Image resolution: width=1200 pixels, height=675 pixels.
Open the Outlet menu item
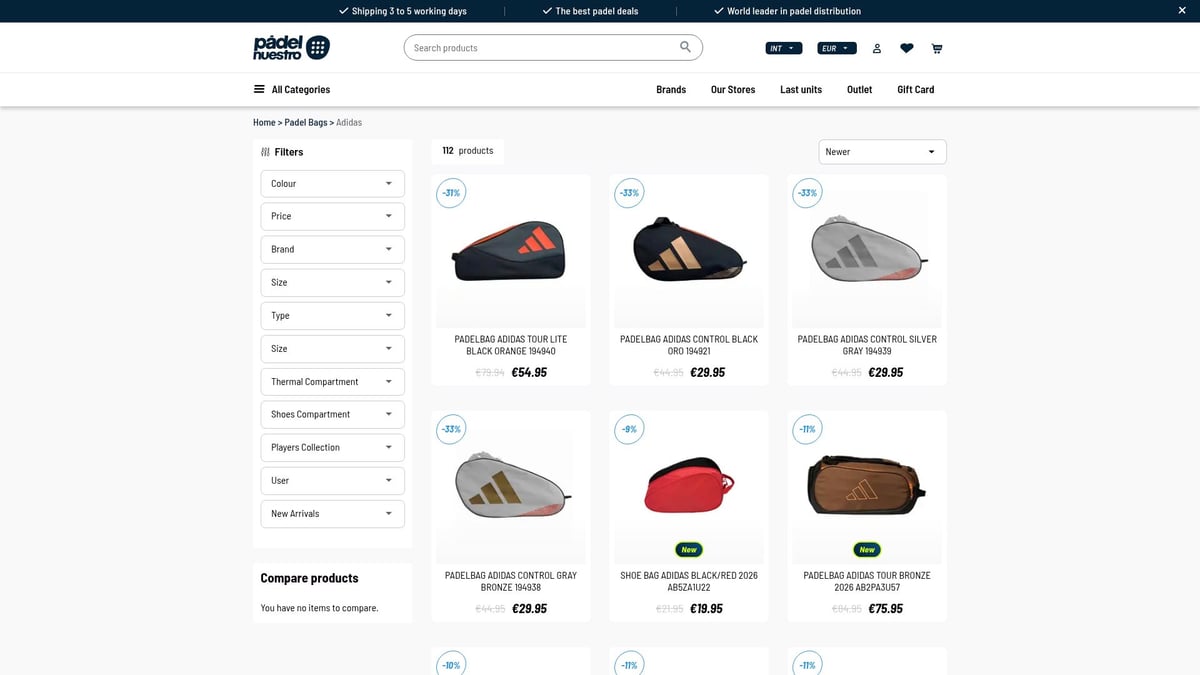[859, 89]
